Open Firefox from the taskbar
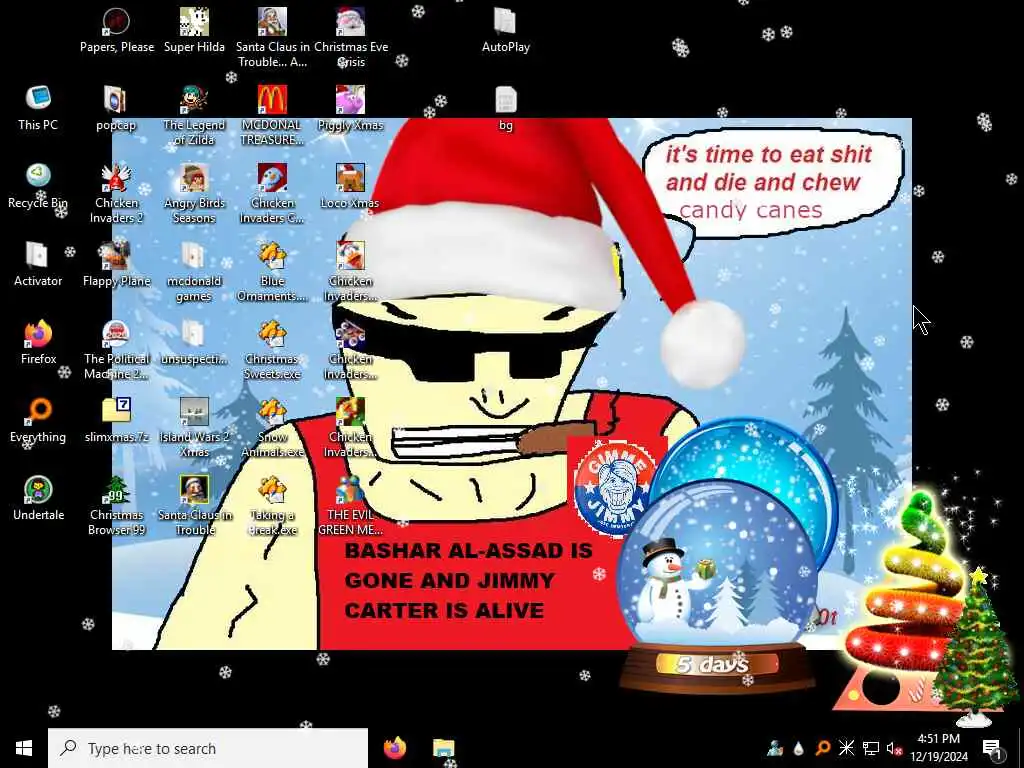Screen dimensions: 1024x768 (395, 748)
